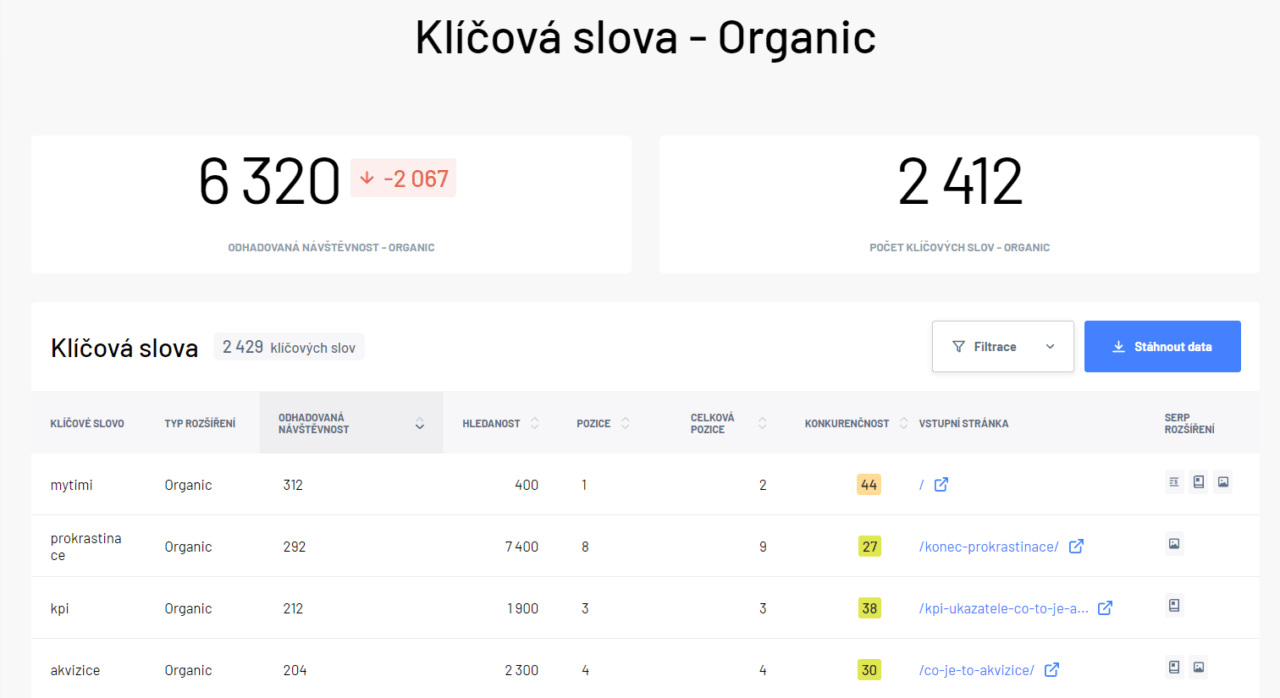Sort table by Pozice column
The width and height of the screenshot is (1280, 698).
(x=625, y=424)
